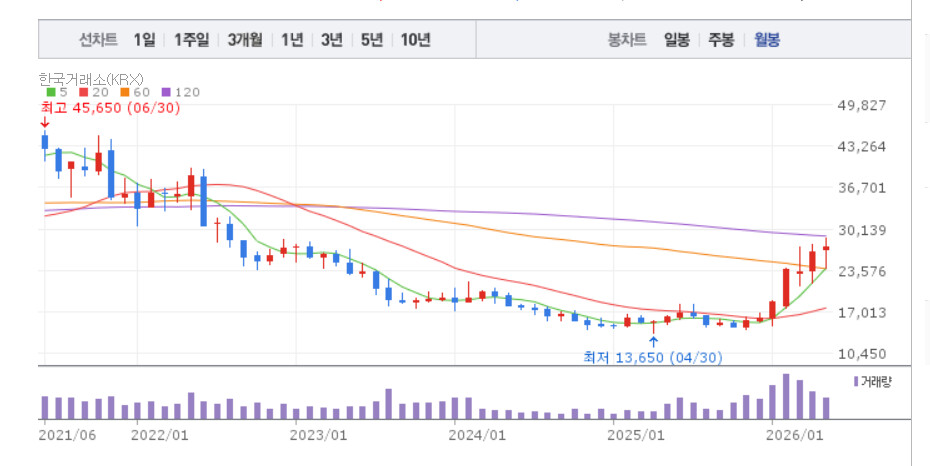Click the 최고 45,650 high price label

pyautogui.click(x=110, y=108)
